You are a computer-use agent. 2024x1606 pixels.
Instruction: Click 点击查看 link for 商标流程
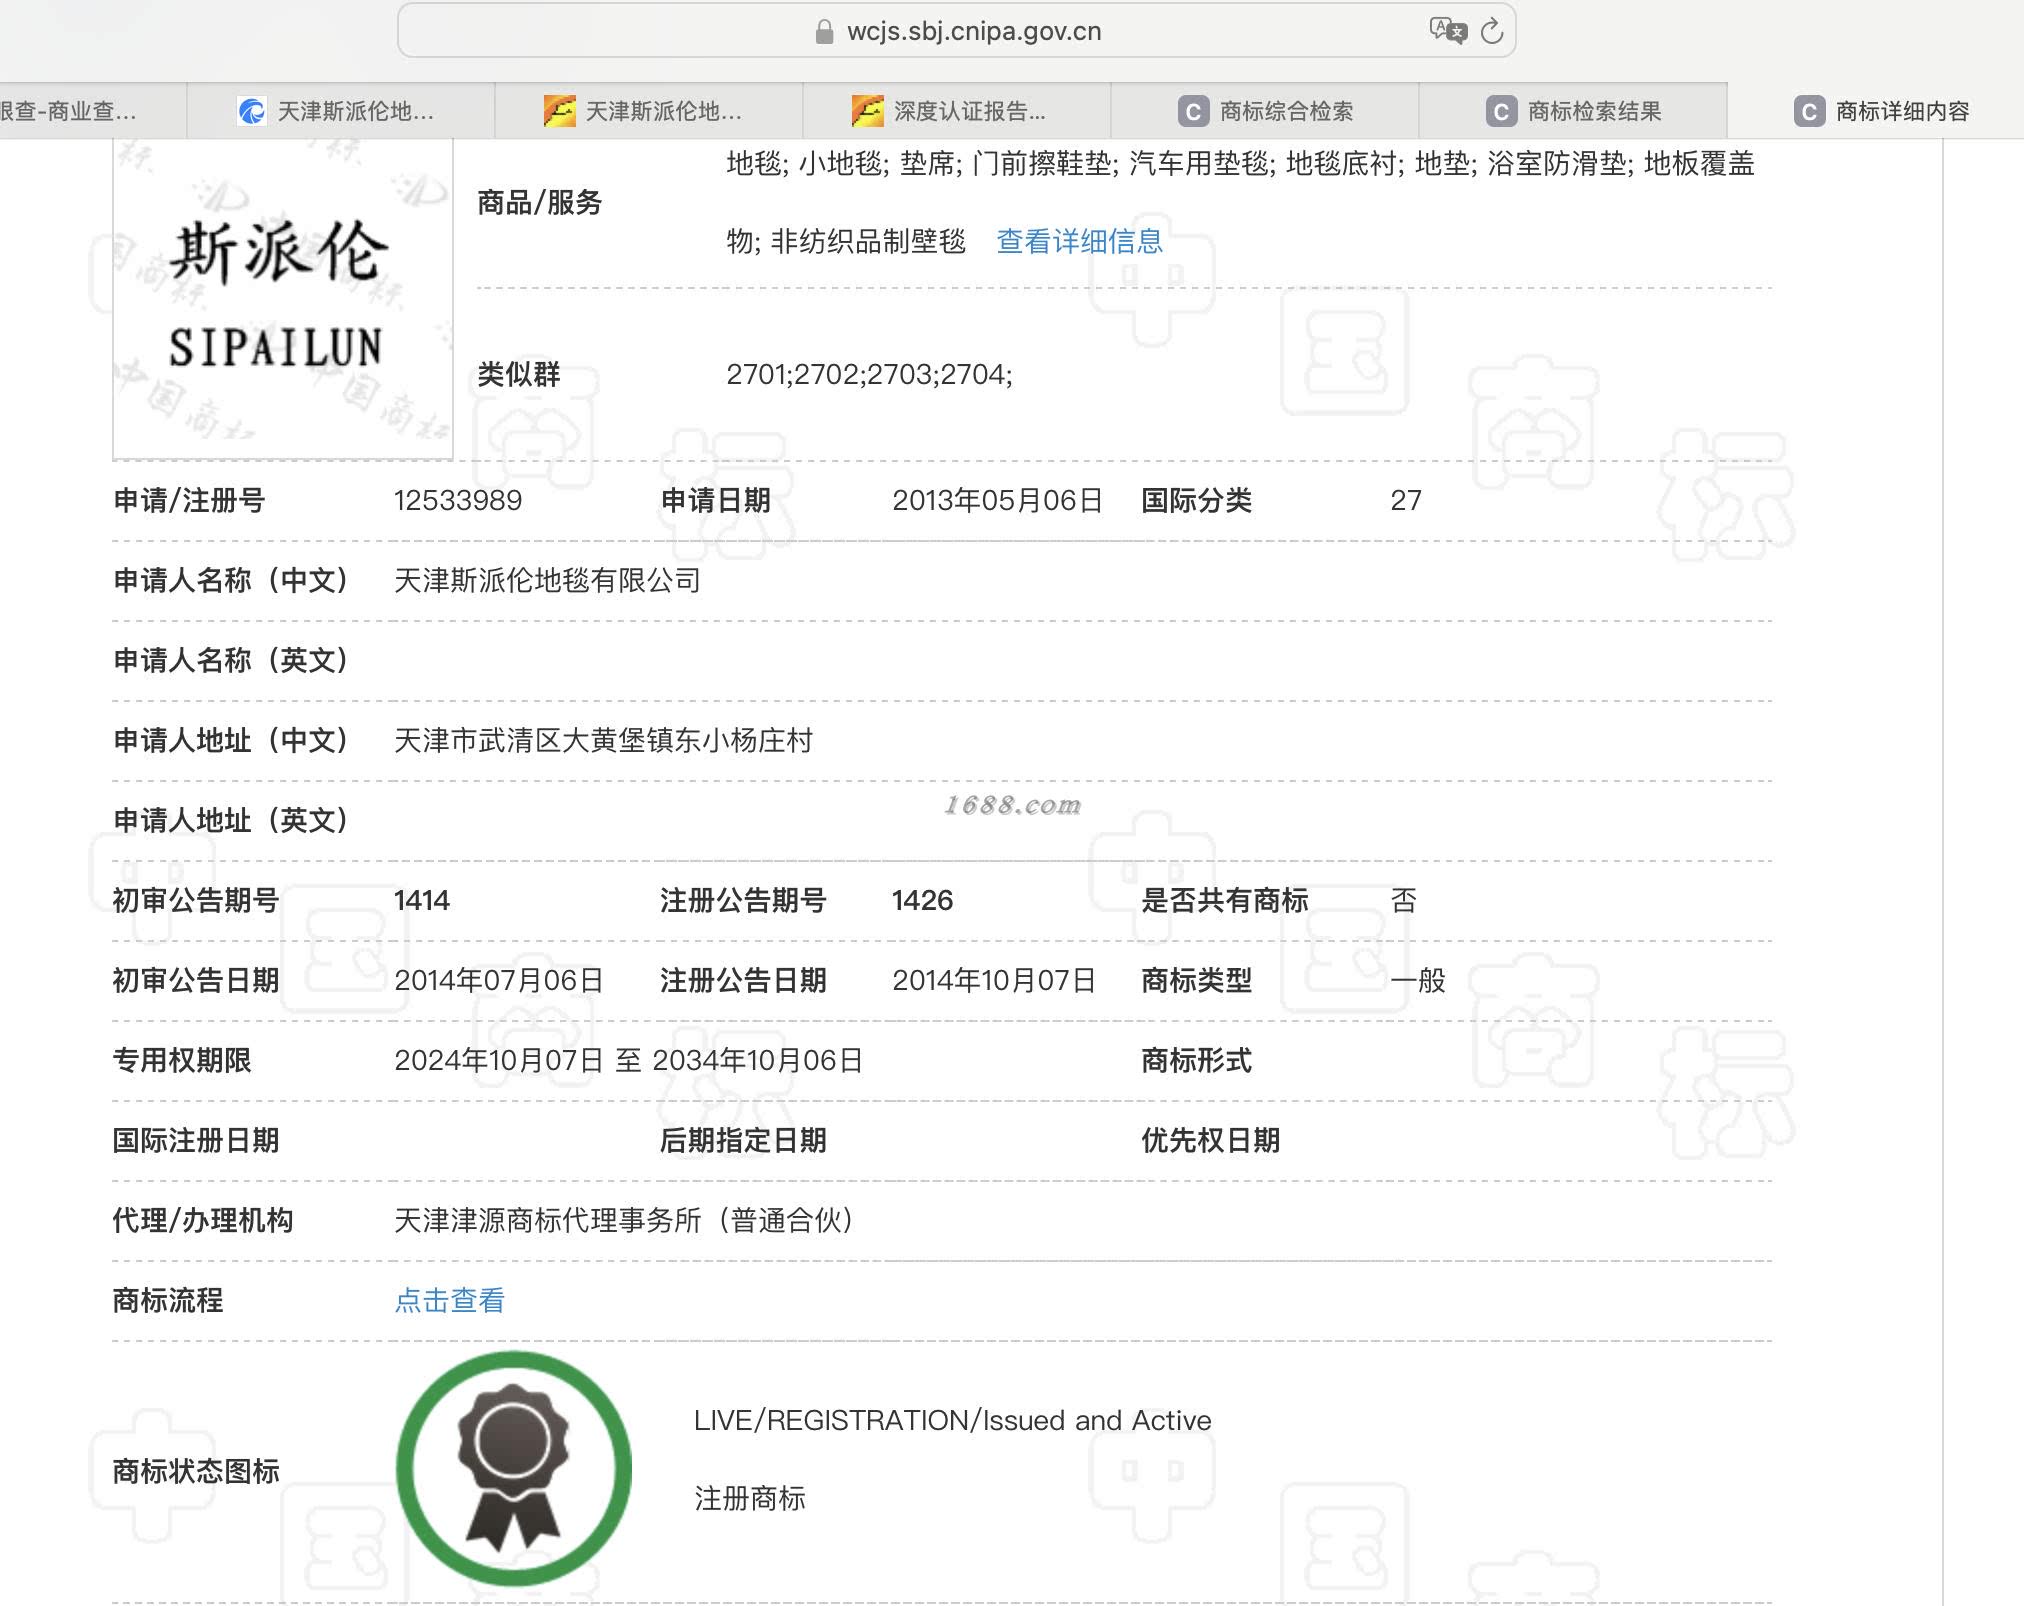coord(449,1300)
